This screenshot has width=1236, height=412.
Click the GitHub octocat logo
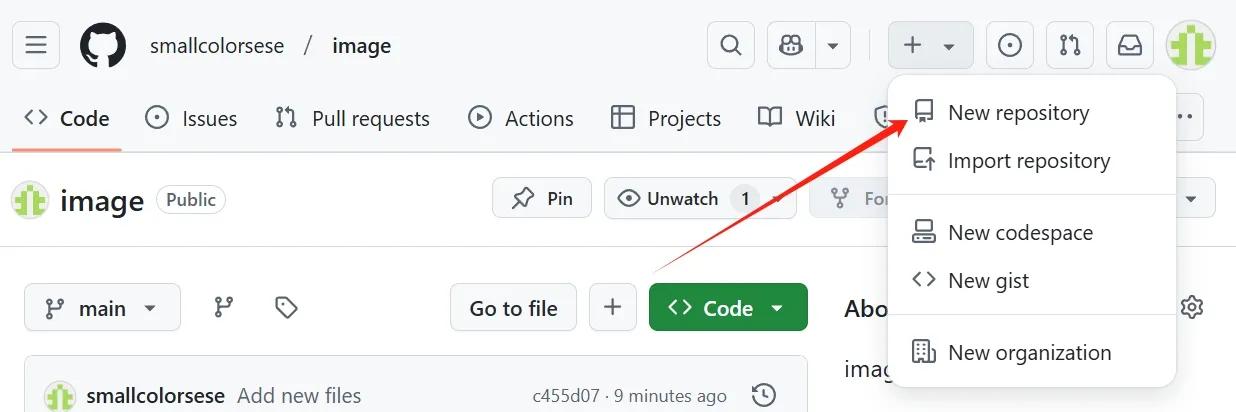(x=103, y=46)
